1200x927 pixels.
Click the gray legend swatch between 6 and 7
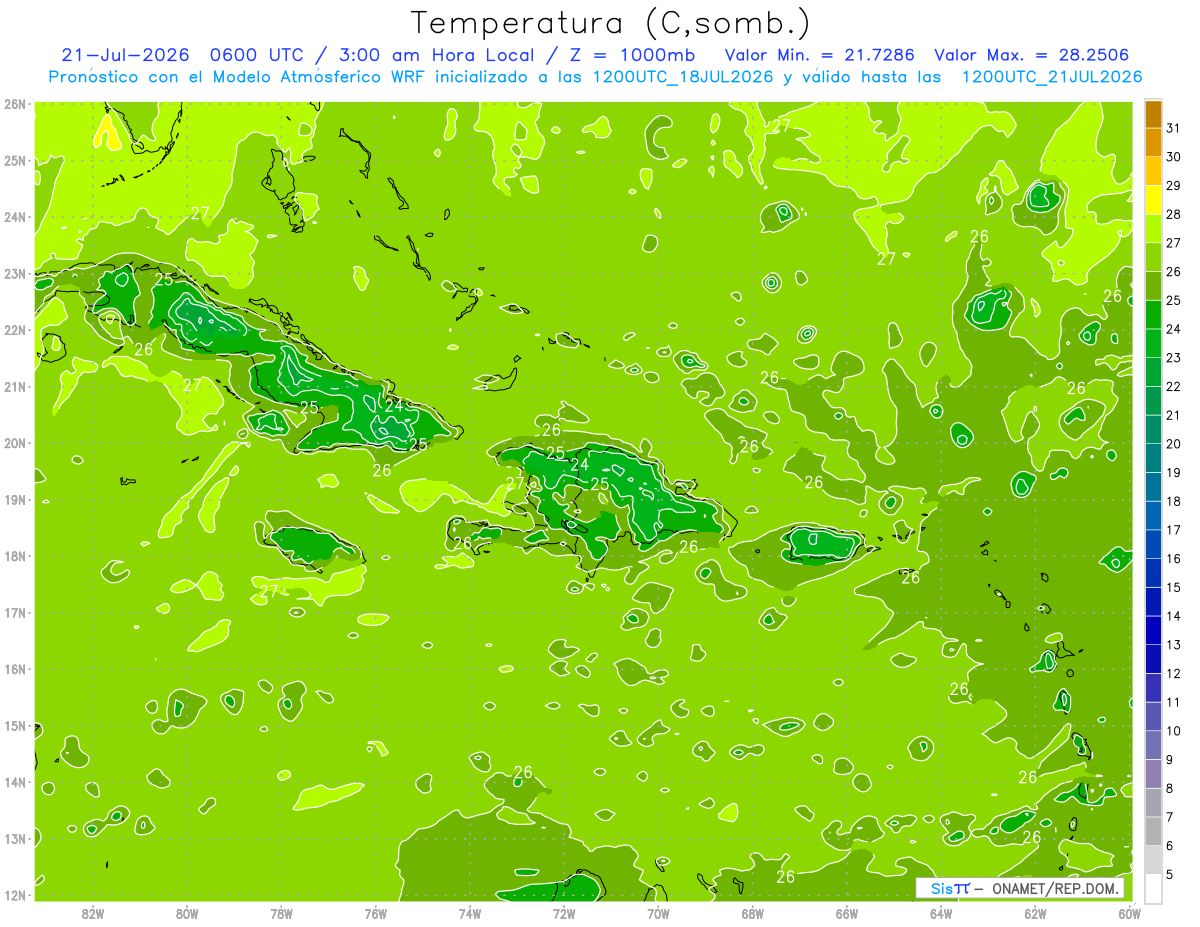[1153, 831]
